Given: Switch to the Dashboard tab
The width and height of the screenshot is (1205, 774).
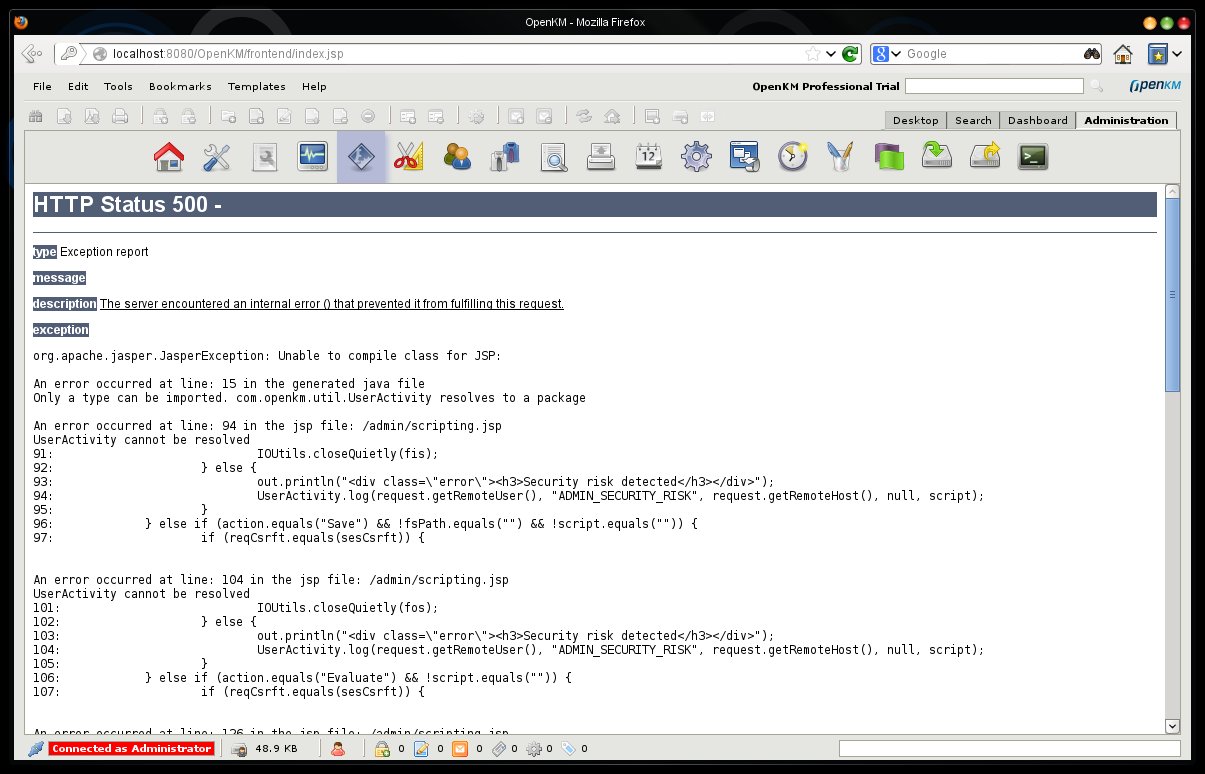Looking at the screenshot, I should [1037, 120].
